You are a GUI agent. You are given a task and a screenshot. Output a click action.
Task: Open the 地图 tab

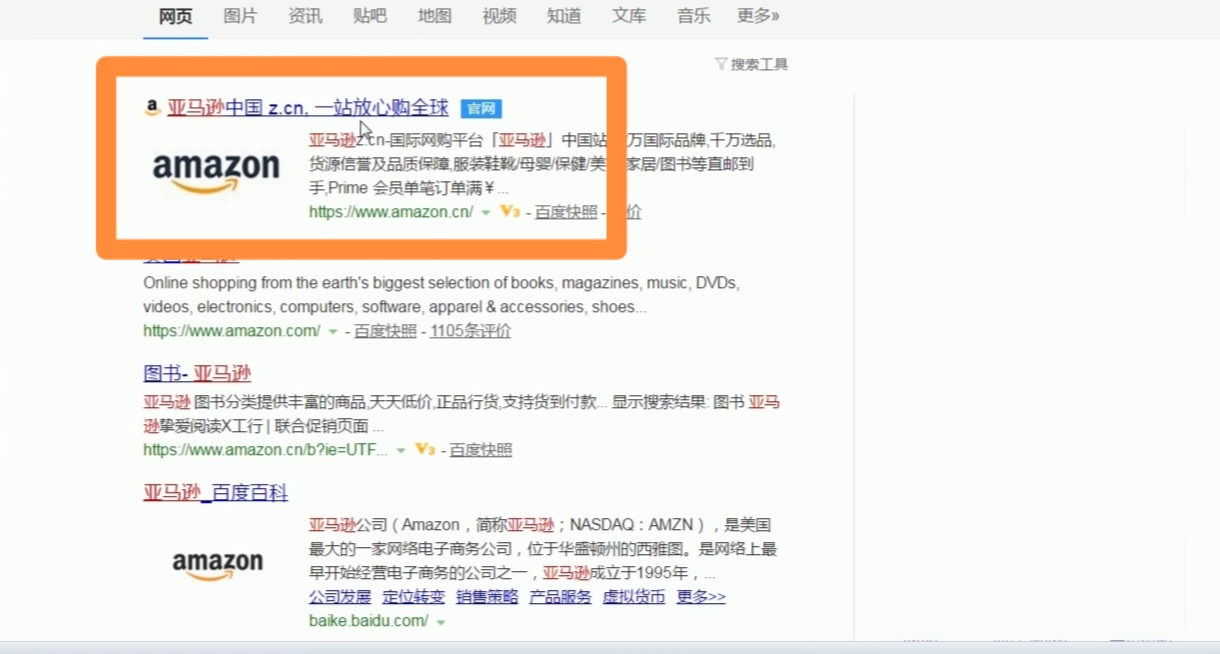click(x=435, y=16)
